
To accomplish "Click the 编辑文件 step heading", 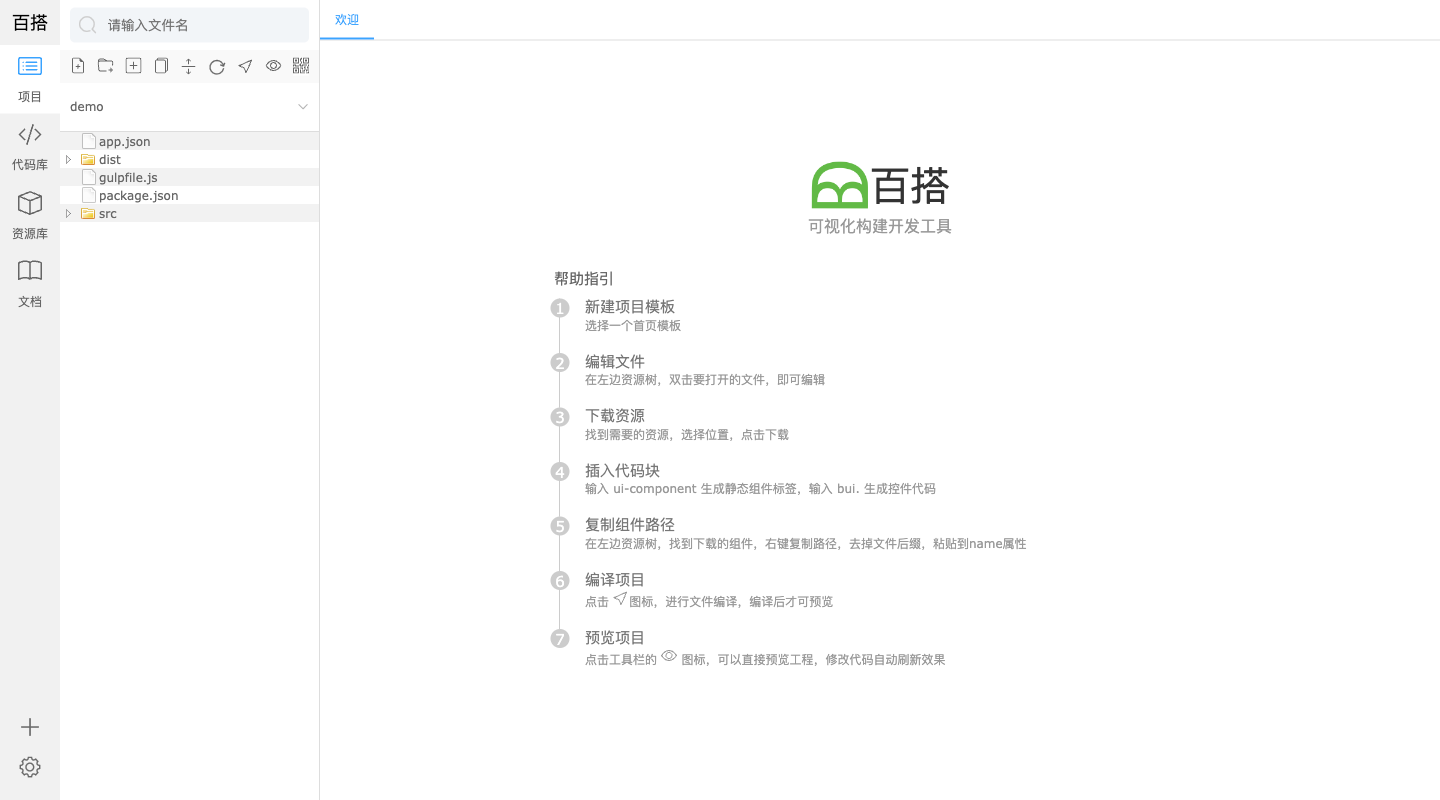I will tap(615, 362).
